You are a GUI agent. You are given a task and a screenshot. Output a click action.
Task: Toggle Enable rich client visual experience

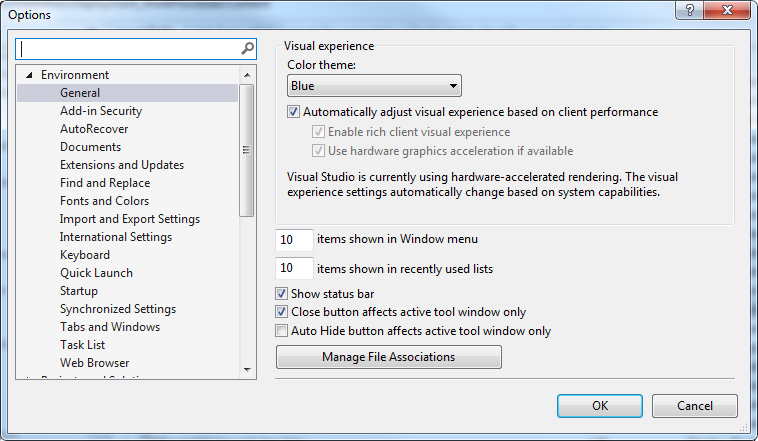coord(318,132)
